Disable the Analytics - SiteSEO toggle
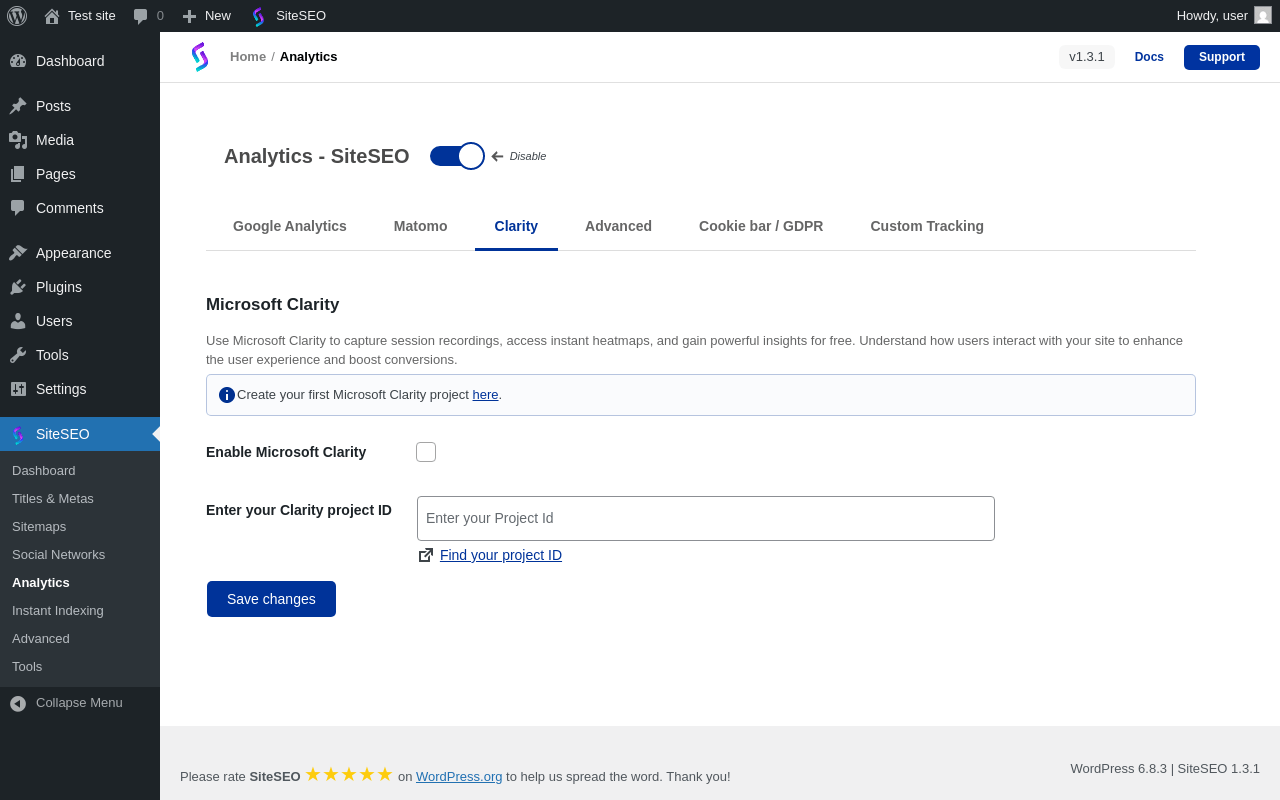This screenshot has width=1280, height=800. click(x=457, y=156)
